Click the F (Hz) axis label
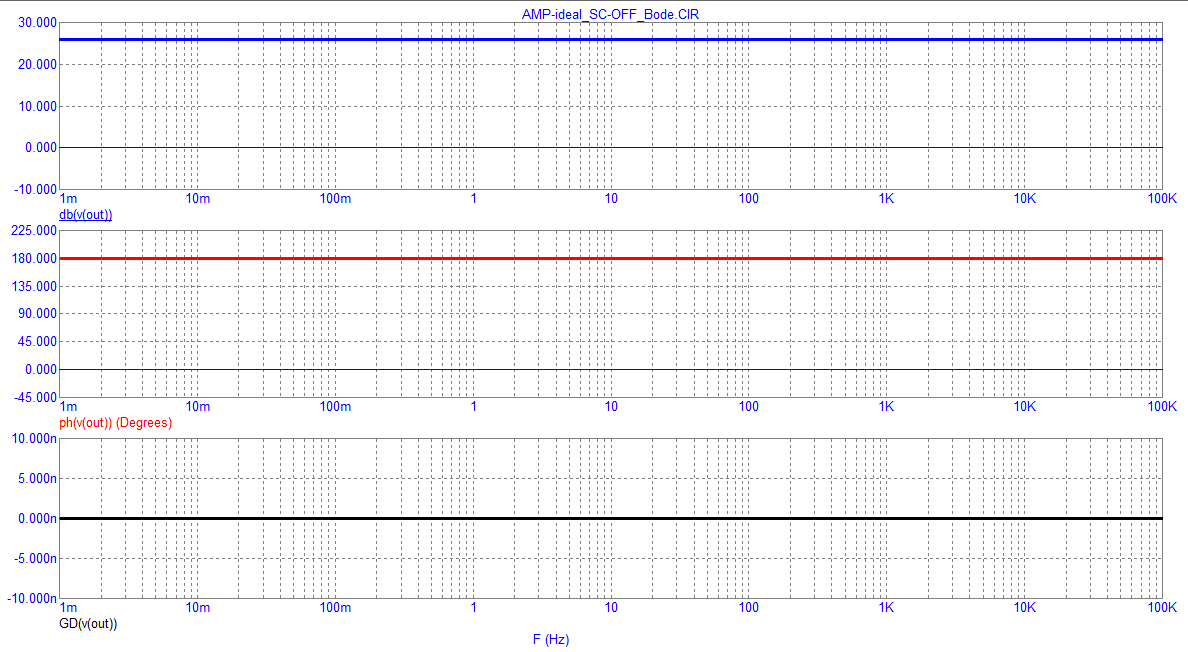This screenshot has width=1188, height=652. tap(551, 640)
